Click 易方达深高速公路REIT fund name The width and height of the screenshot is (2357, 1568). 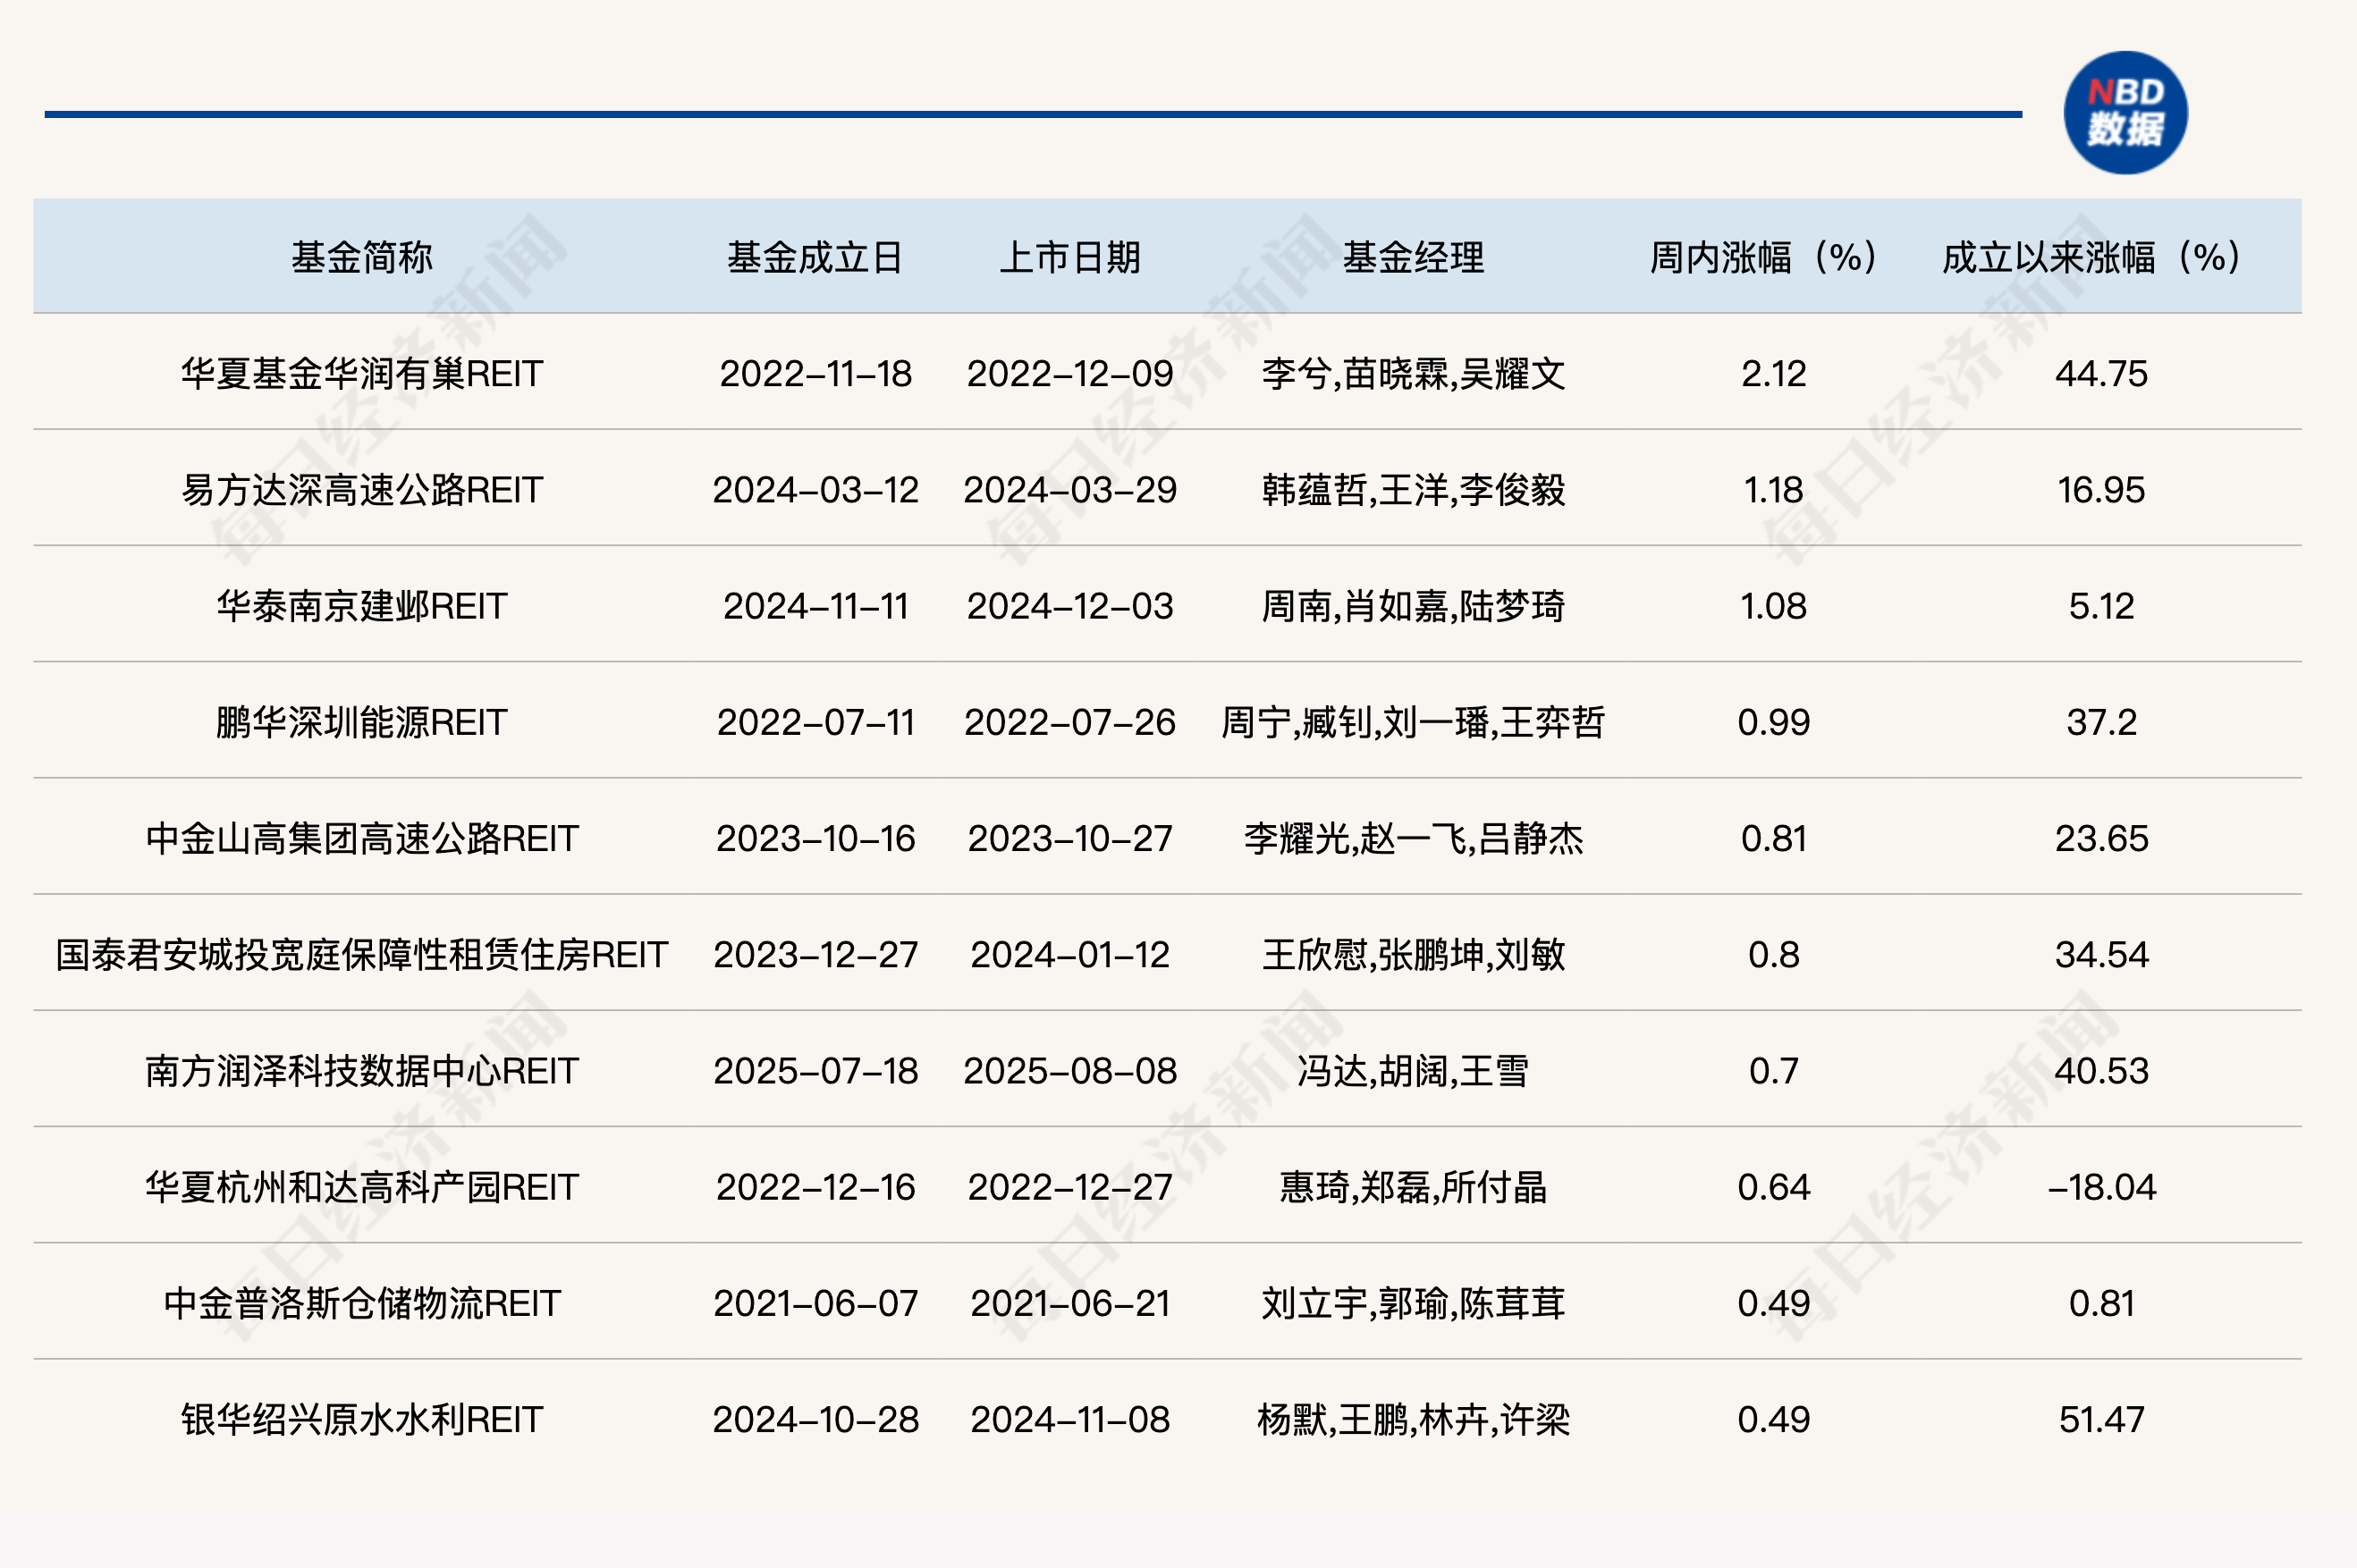pos(361,490)
